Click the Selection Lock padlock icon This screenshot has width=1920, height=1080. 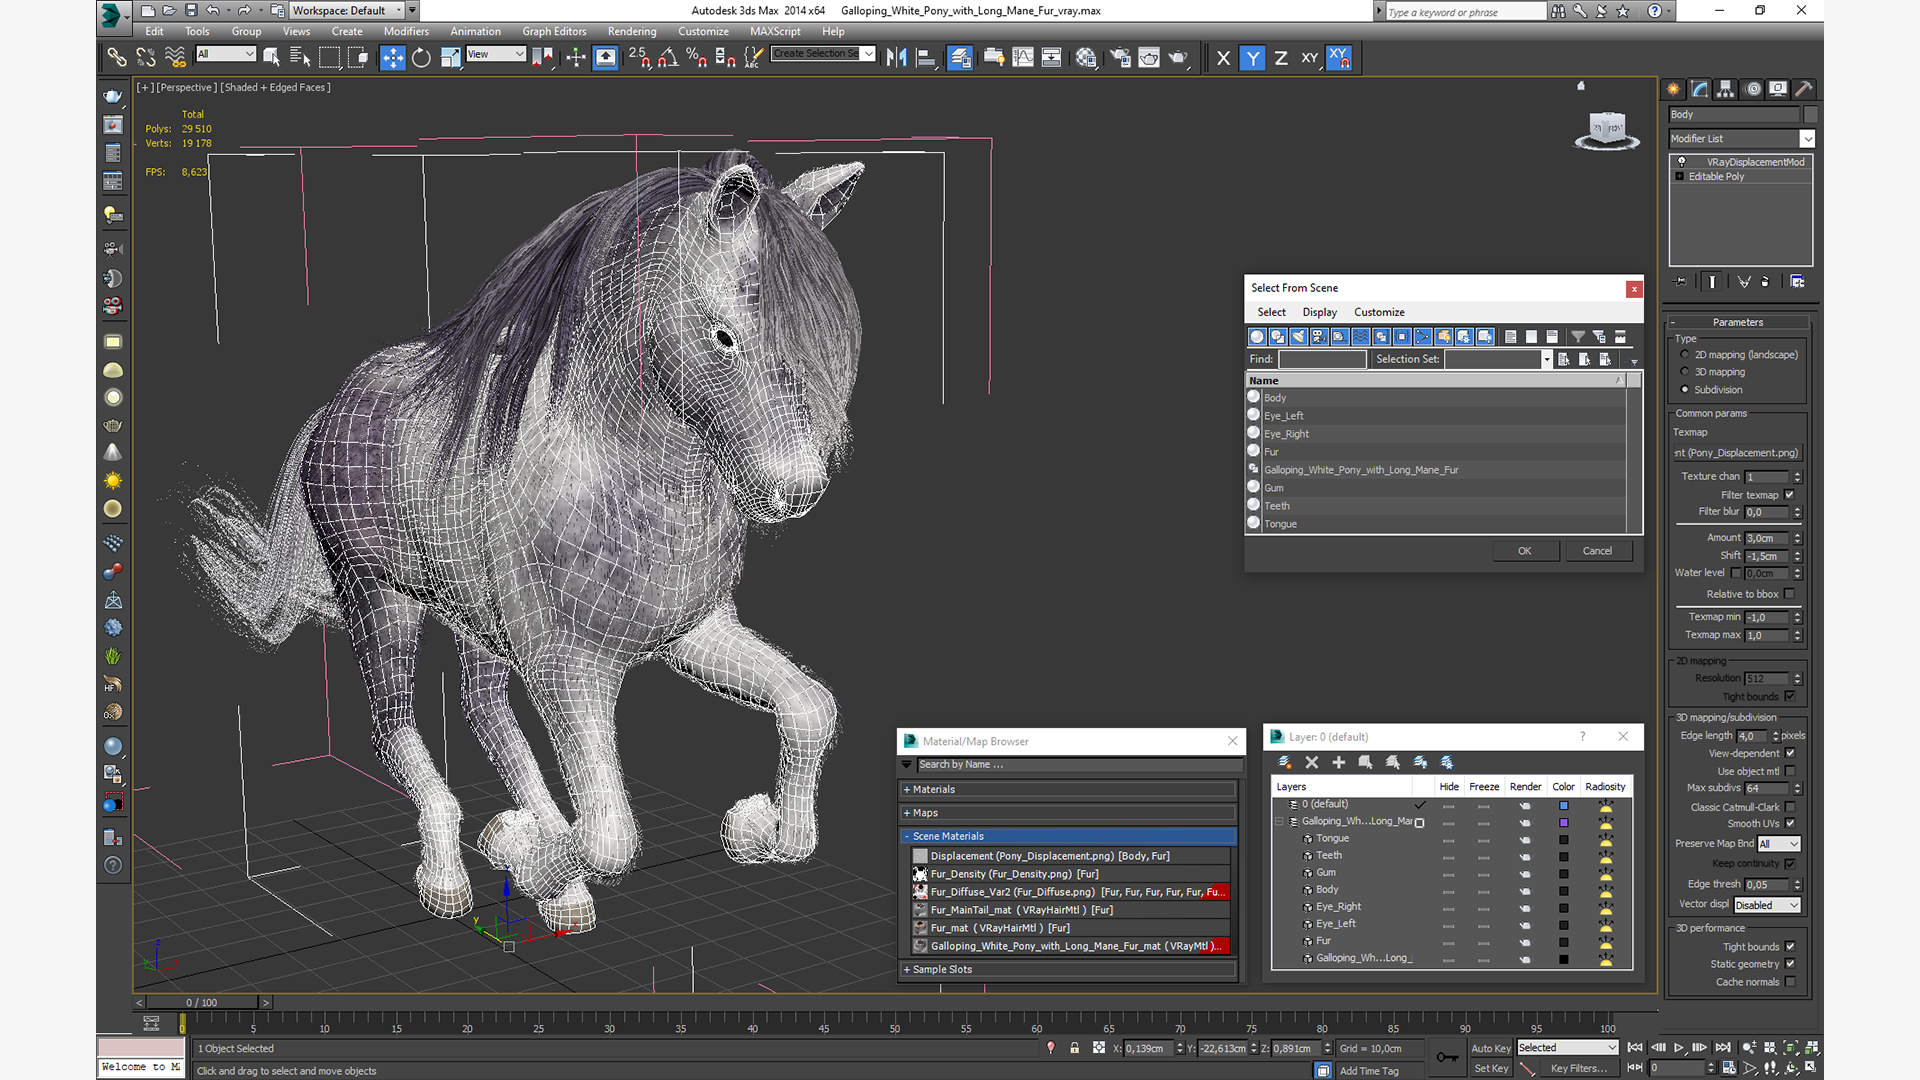pos(1075,1048)
